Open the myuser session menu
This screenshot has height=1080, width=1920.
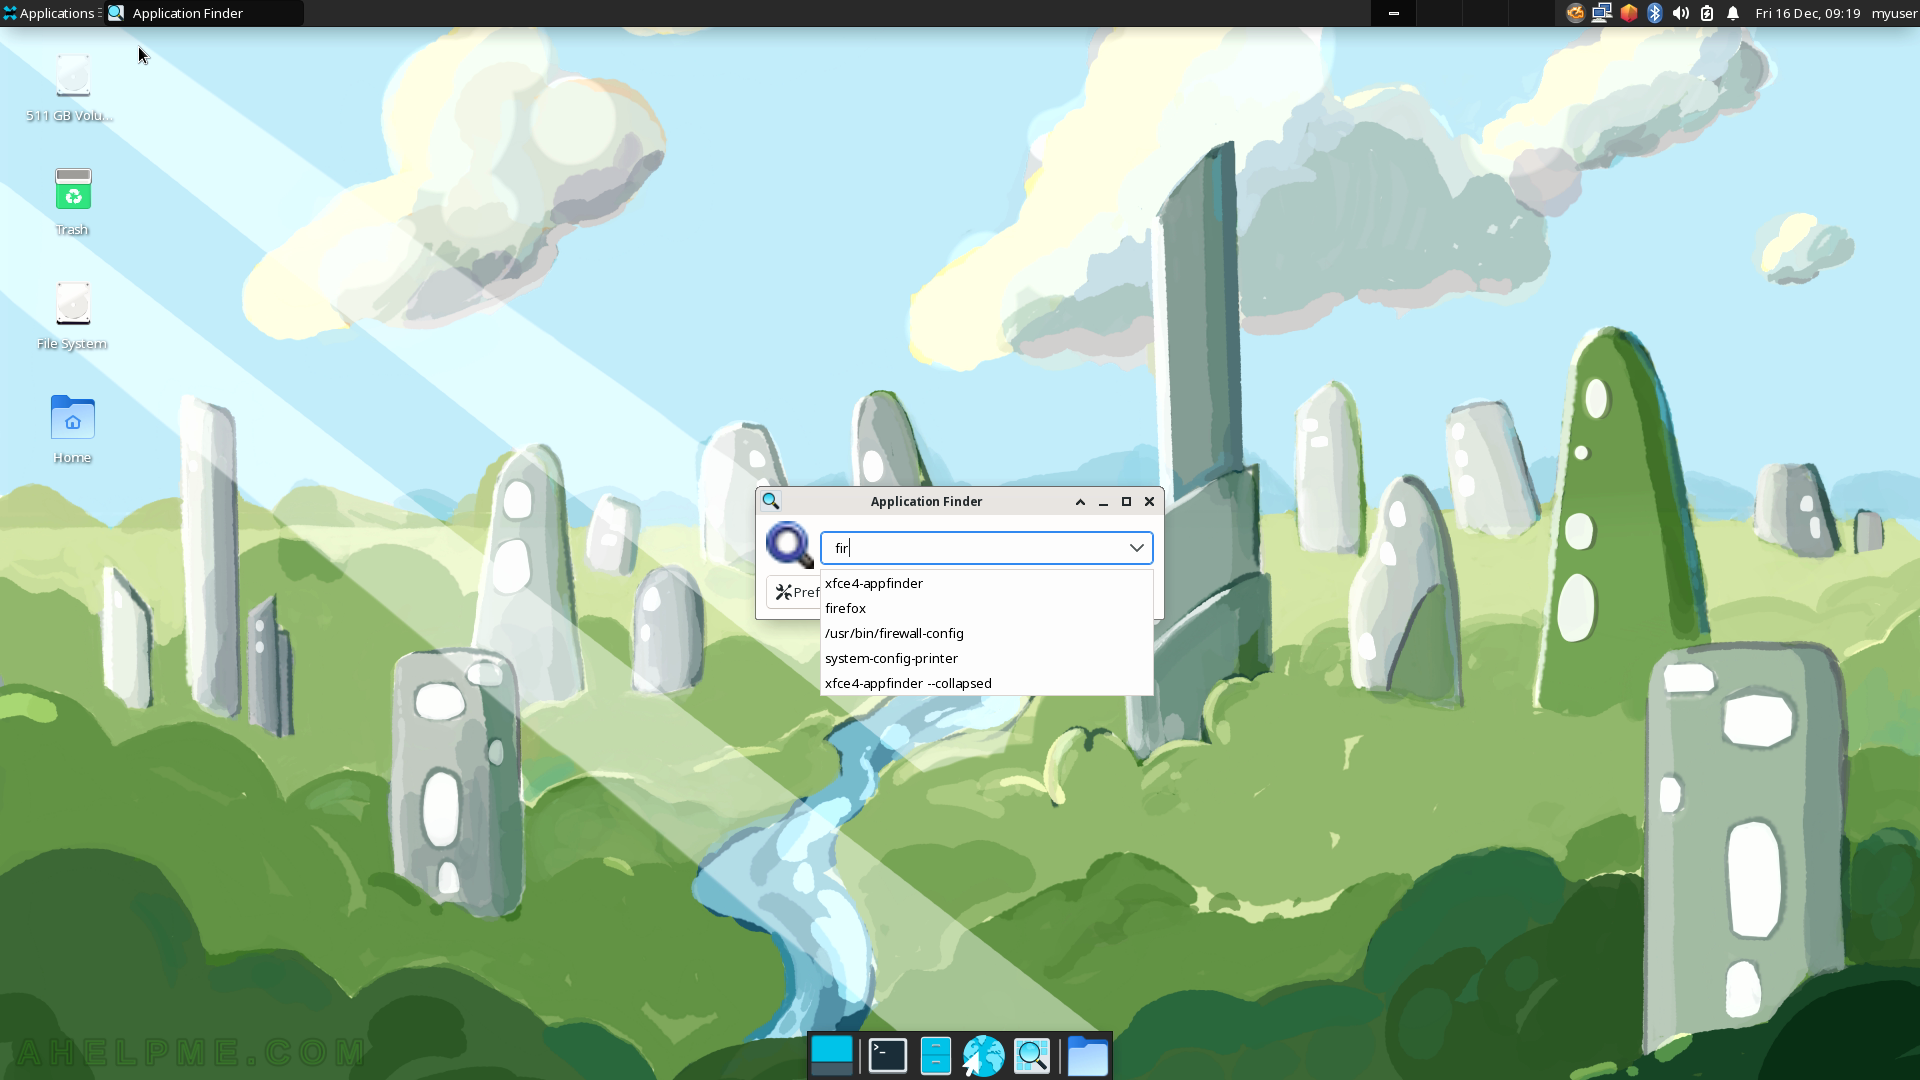click(x=1894, y=13)
